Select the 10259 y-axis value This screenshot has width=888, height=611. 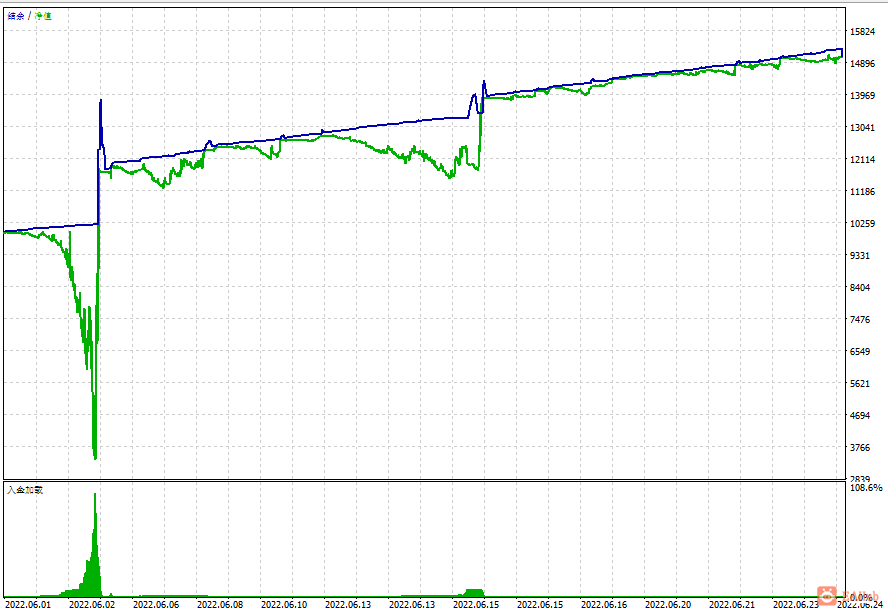(863, 224)
